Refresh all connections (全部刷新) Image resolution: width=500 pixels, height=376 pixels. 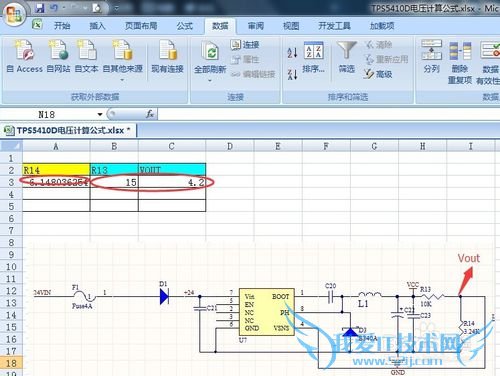pyautogui.click(x=210, y=56)
